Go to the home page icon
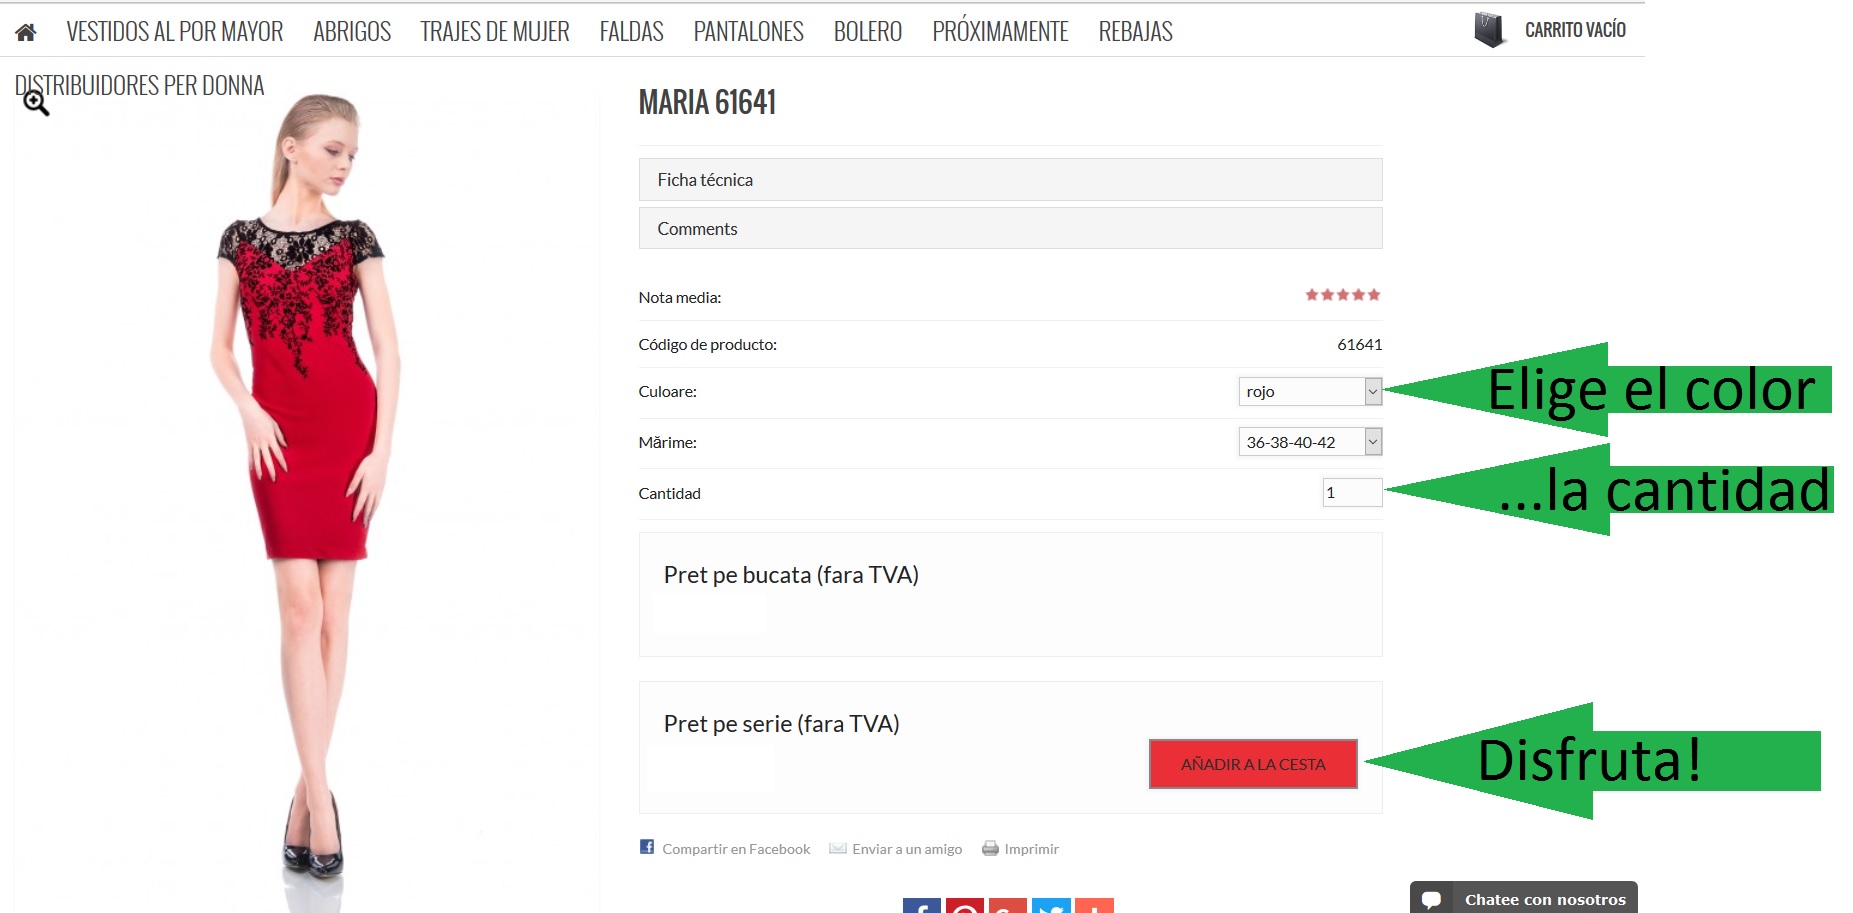The height and width of the screenshot is (913, 1853). pyautogui.click(x=26, y=32)
